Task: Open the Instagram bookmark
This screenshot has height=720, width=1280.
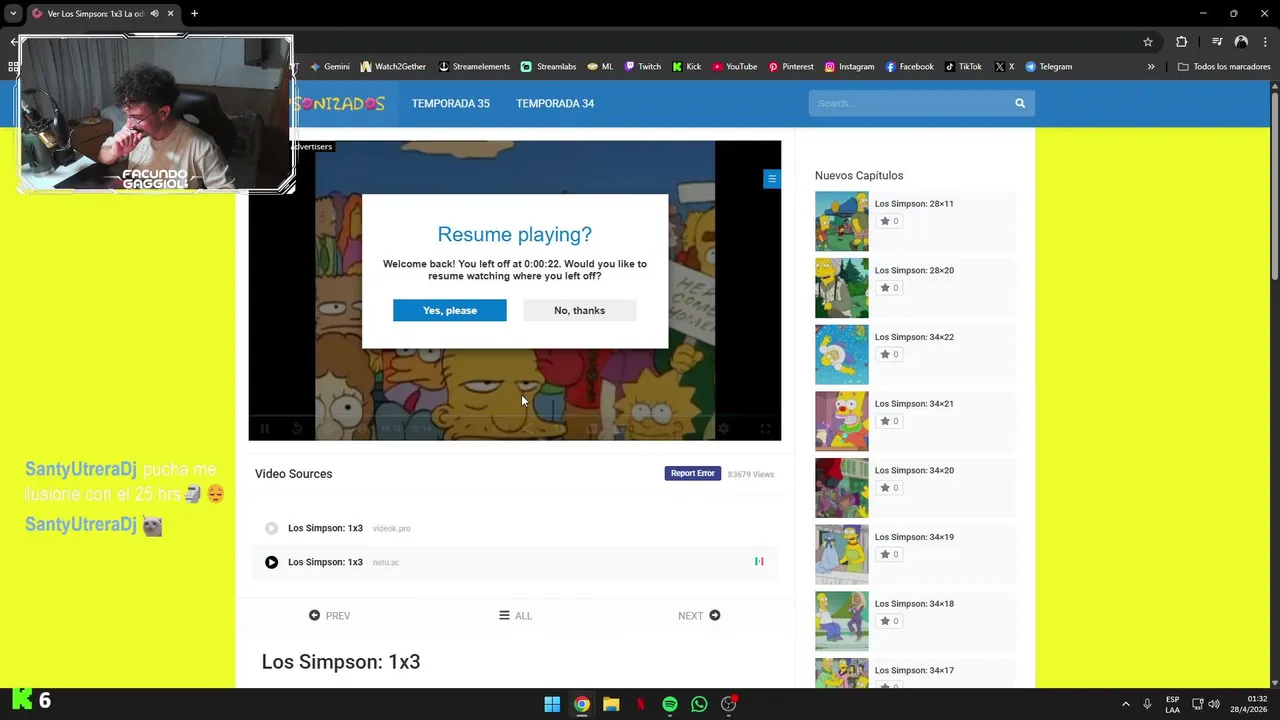Action: [x=849, y=67]
